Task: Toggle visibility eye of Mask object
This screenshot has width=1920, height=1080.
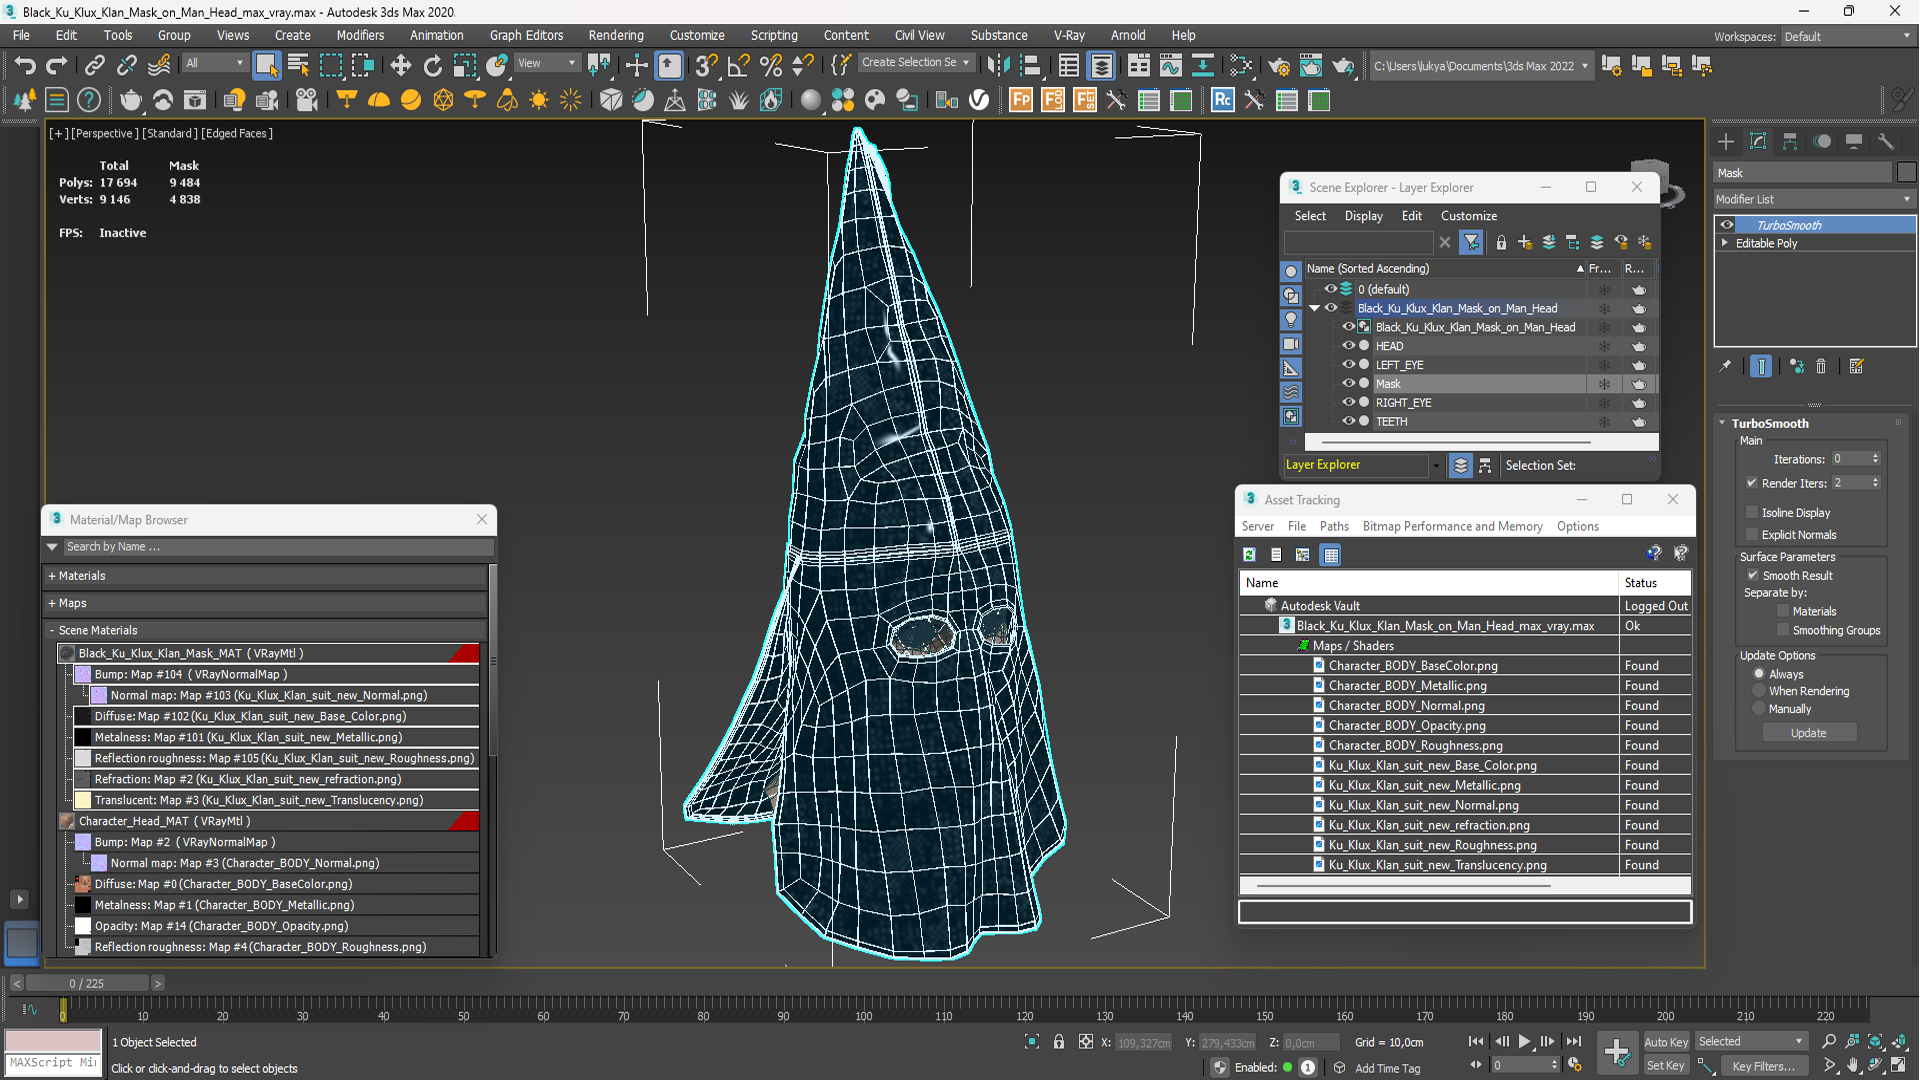Action: pyautogui.click(x=1348, y=384)
